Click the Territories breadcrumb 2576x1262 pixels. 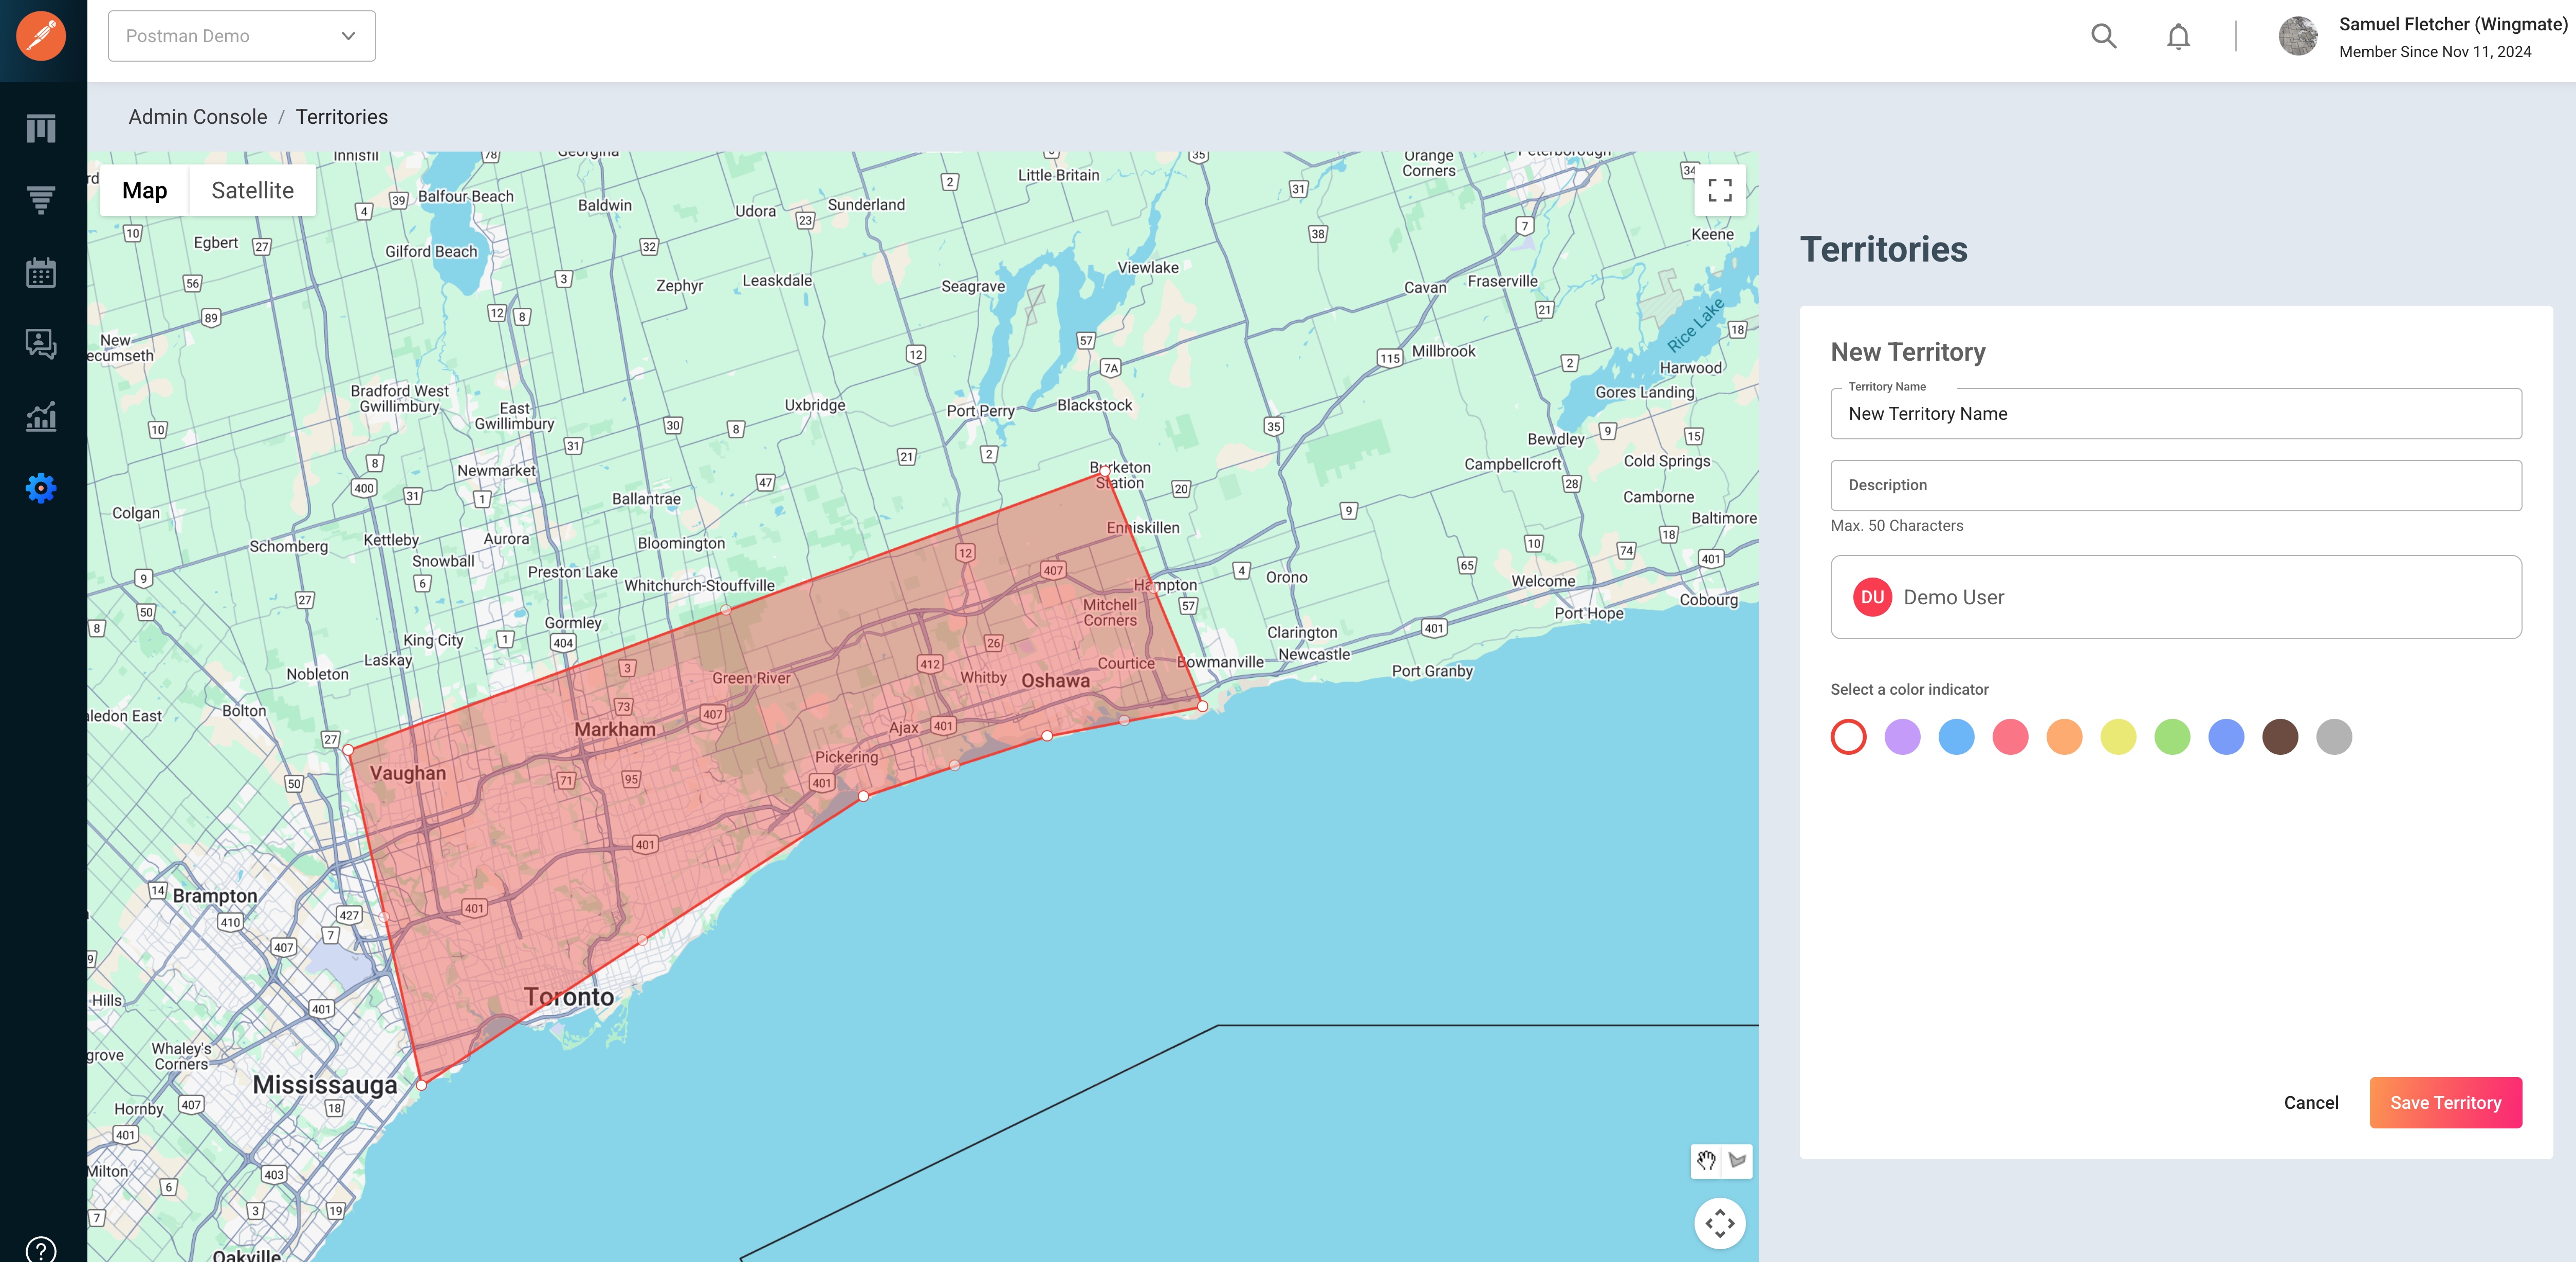click(342, 117)
